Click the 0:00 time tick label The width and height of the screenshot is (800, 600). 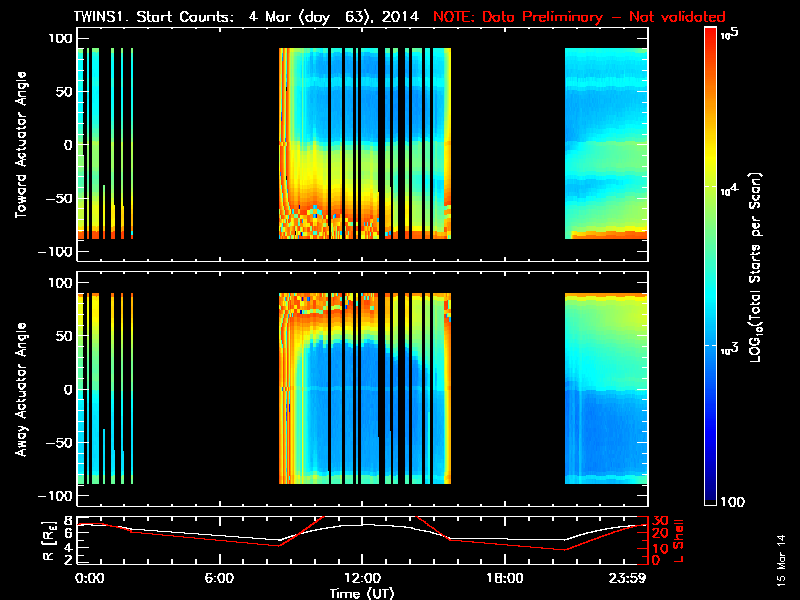[x=90, y=578]
